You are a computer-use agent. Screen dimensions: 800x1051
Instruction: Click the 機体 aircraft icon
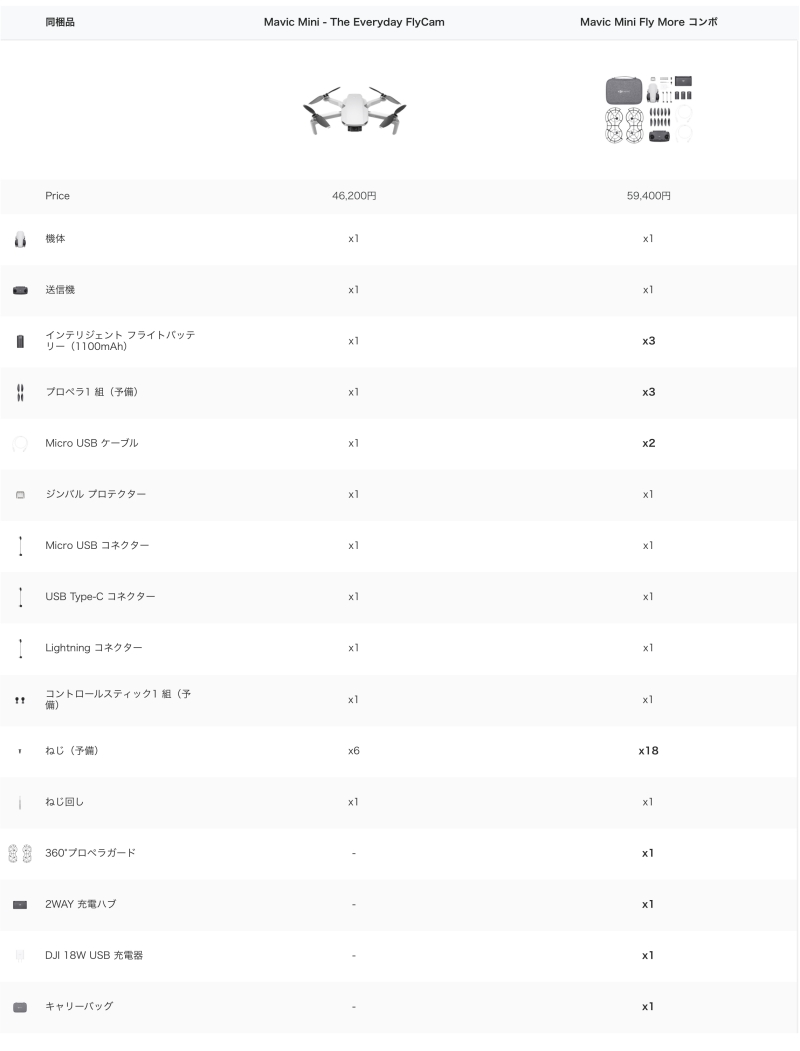pos(20,239)
